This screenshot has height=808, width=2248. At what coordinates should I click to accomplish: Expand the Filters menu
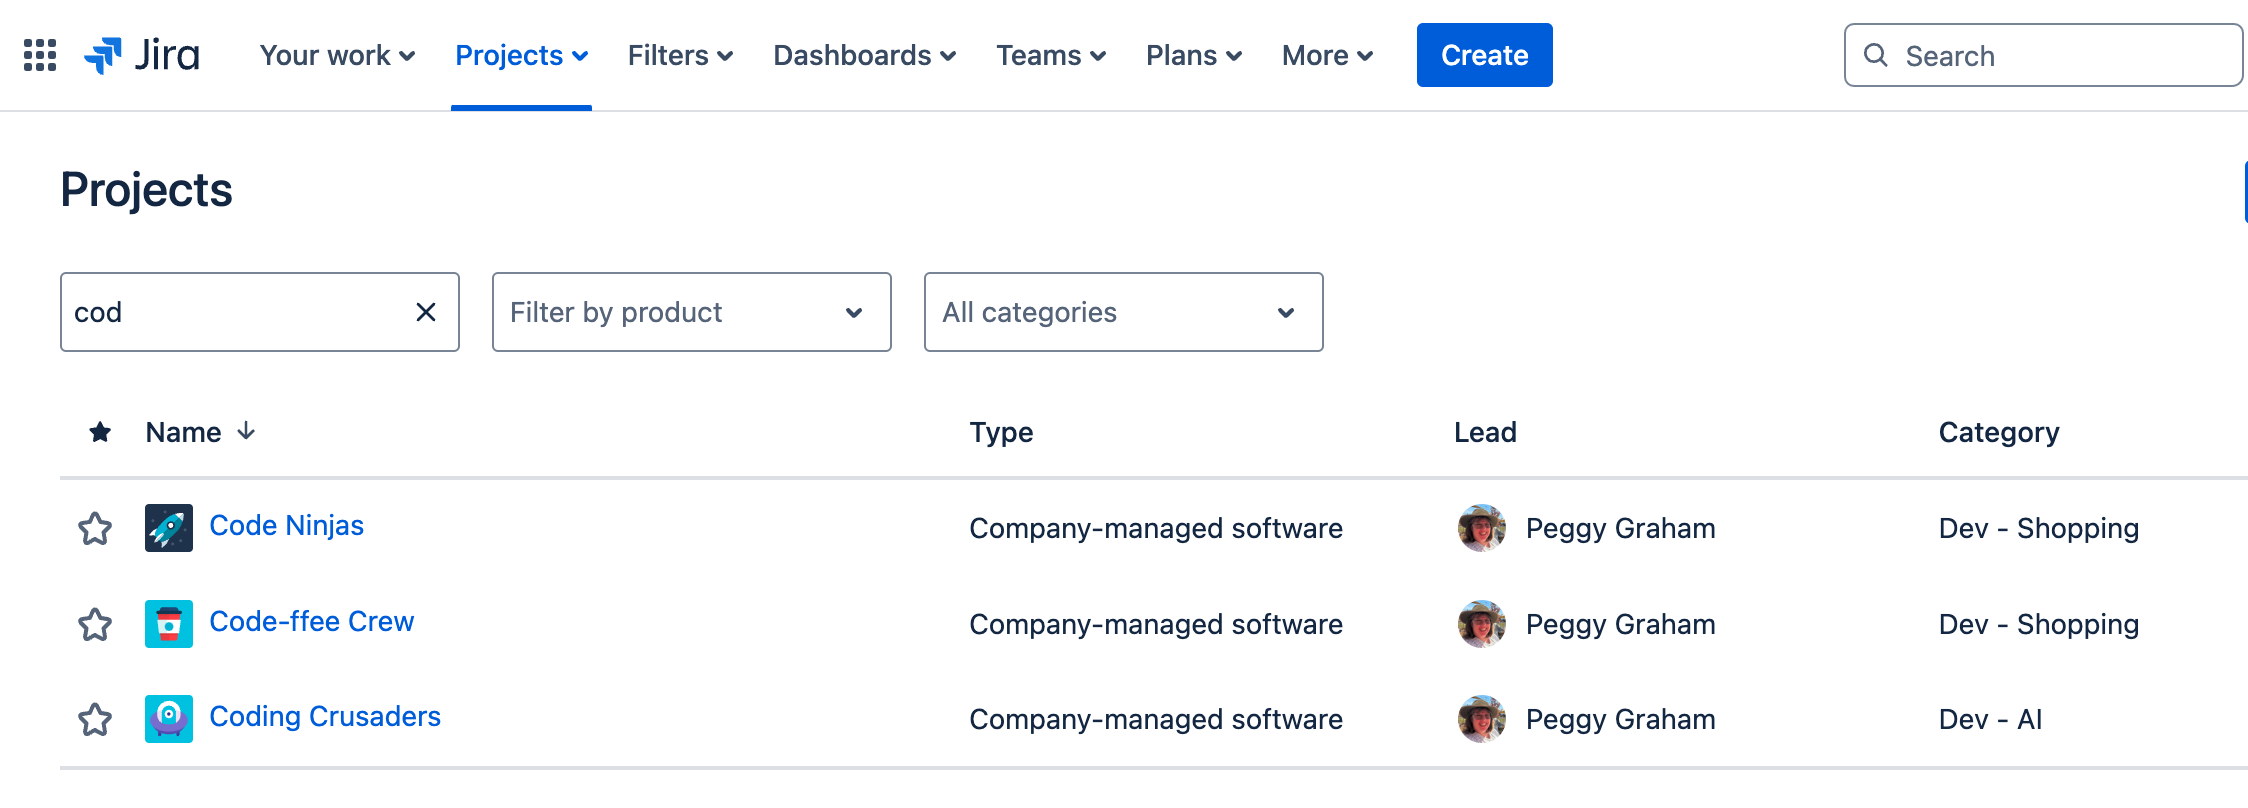pos(680,55)
